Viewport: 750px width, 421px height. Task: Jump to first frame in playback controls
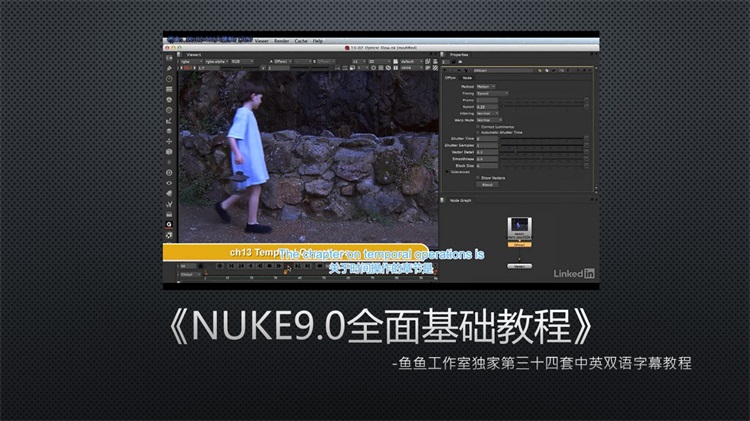tap(231, 266)
